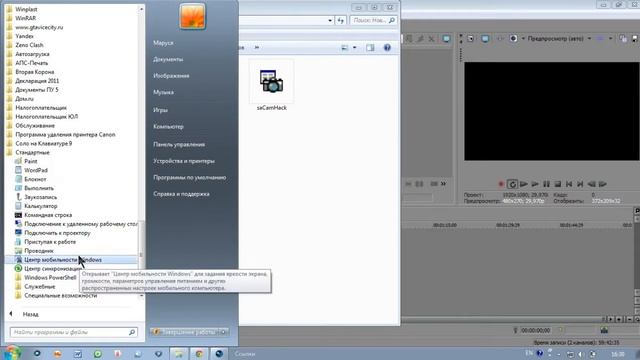Viewport: 640px width, 360px height.
Task: Open Изображения from Start menu right pane
Action: (171, 76)
